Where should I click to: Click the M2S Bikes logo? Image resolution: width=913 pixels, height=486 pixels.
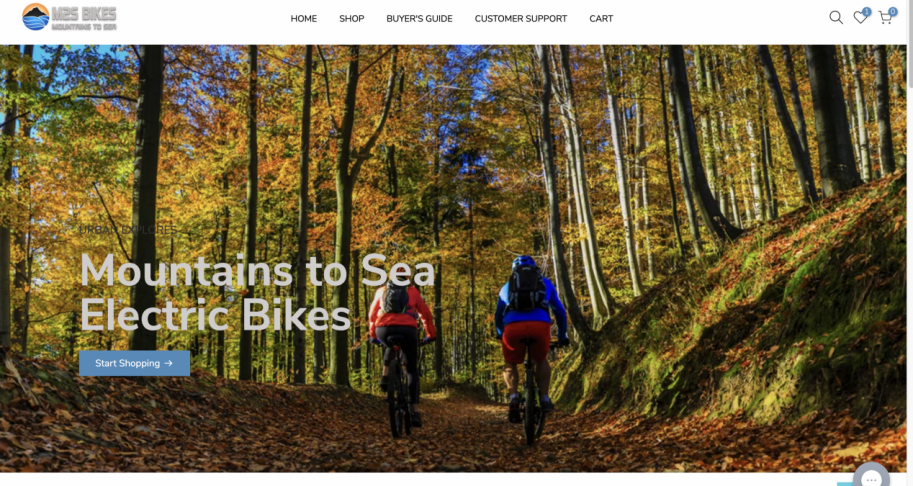pyautogui.click(x=69, y=17)
